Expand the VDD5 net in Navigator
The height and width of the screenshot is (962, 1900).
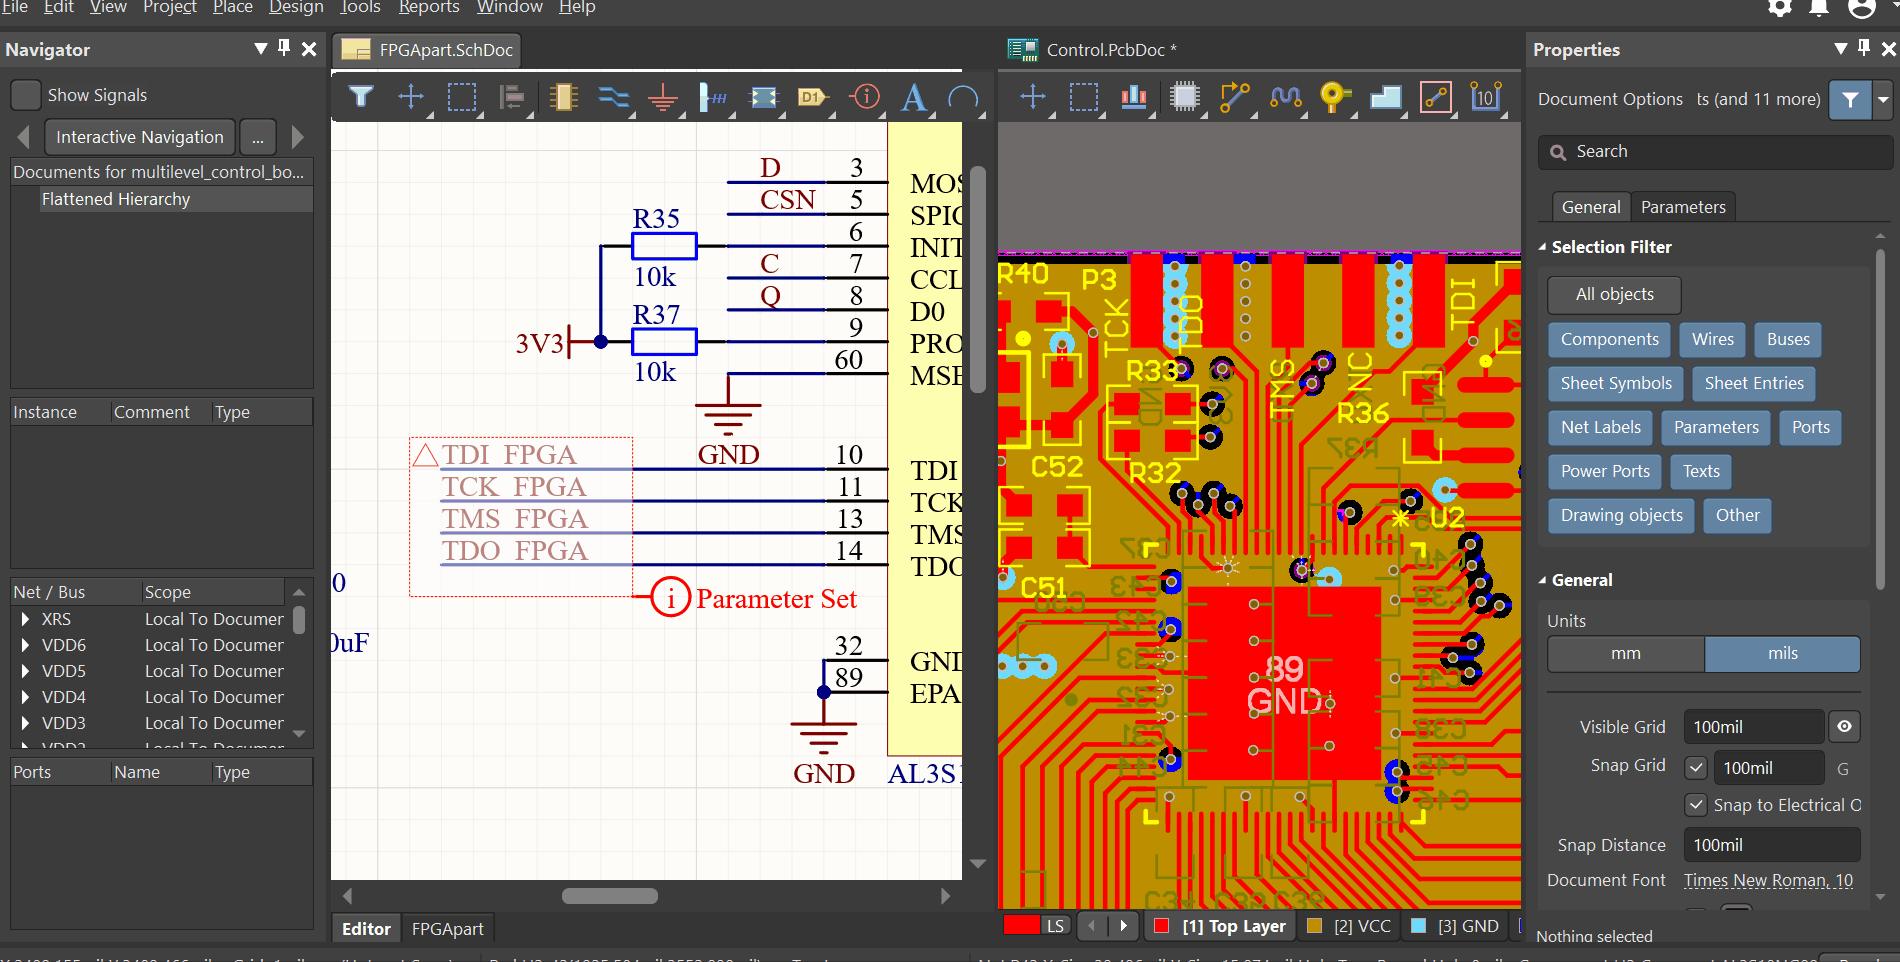[x=25, y=671]
